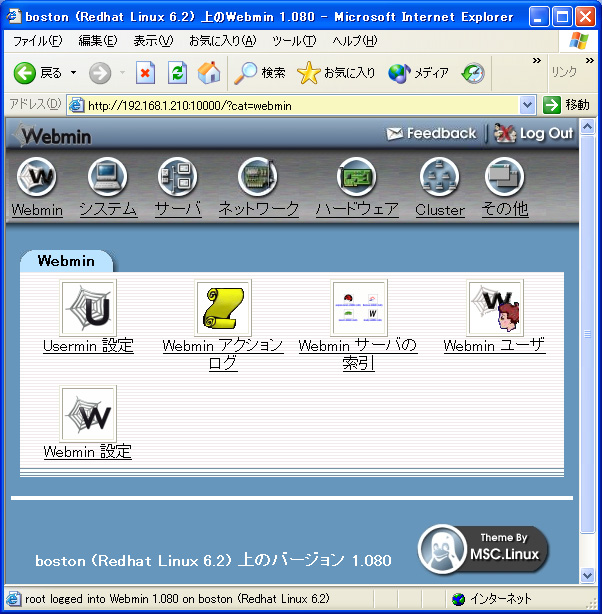
Task: Go to the browser Home page icon
Action: pos(209,73)
